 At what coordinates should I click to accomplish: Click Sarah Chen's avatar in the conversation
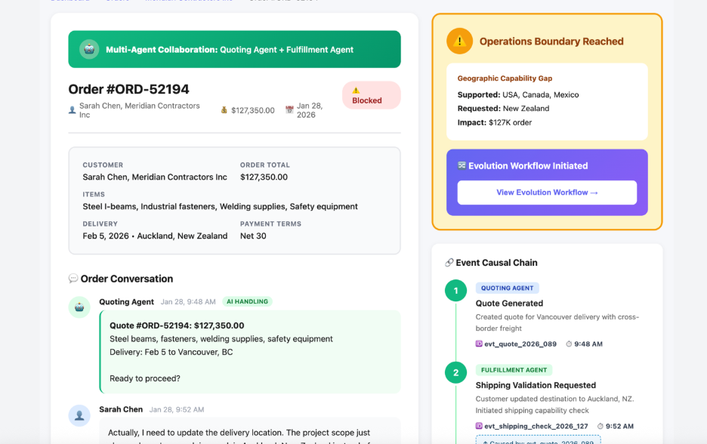[x=79, y=414]
